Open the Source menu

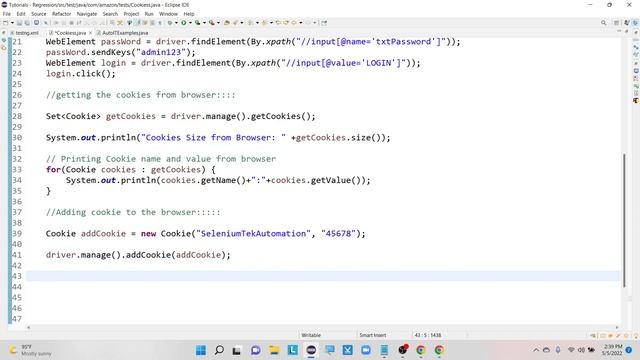tap(39, 14)
